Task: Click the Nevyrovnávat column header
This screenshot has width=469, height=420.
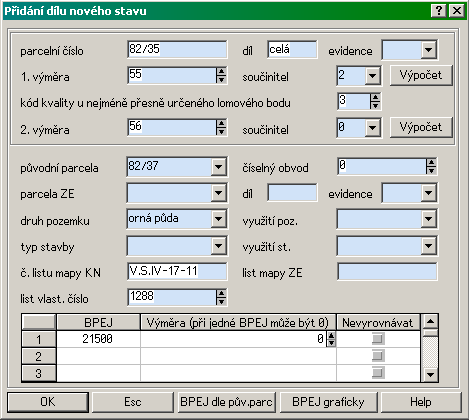Action: pos(378,322)
